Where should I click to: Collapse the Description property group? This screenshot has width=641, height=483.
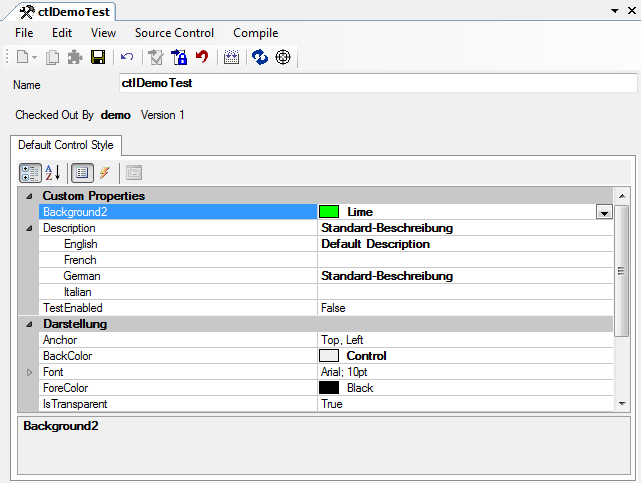(28, 228)
